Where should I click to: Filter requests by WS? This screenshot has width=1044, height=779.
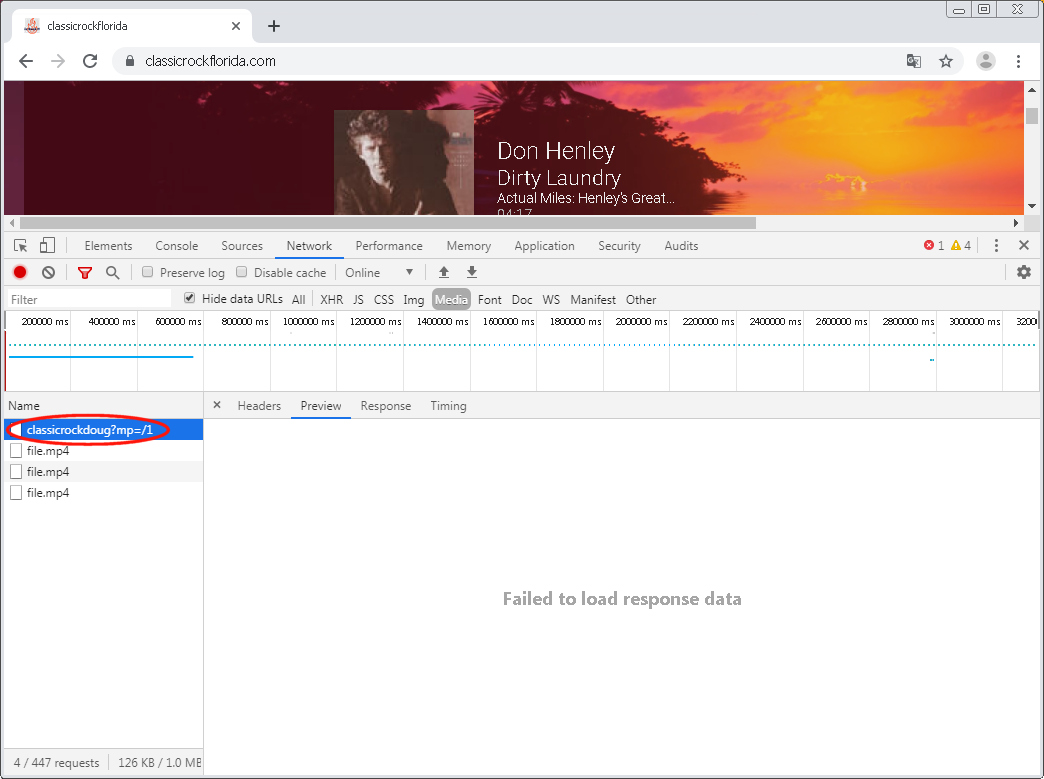point(551,300)
